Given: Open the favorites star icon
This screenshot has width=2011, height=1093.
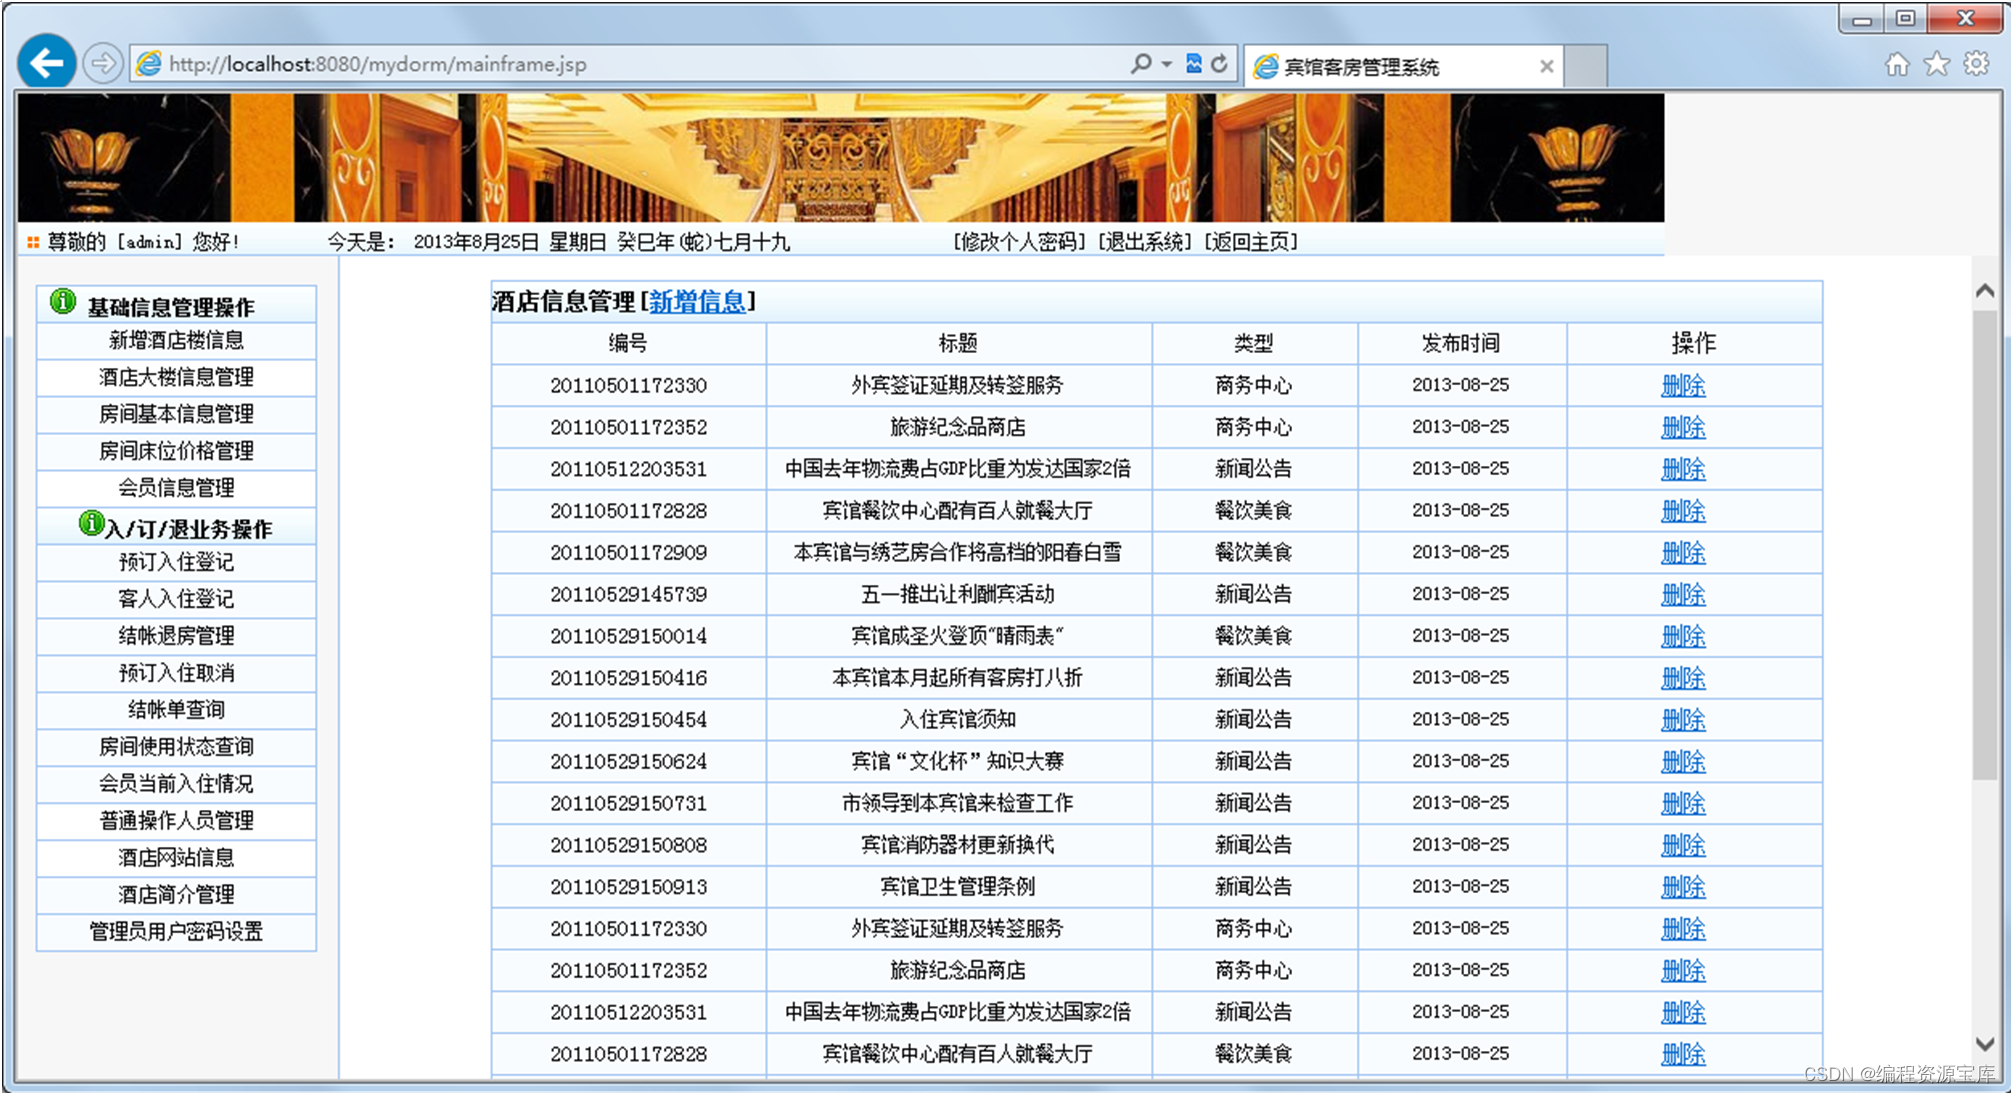Looking at the screenshot, I should [x=1937, y=65].
